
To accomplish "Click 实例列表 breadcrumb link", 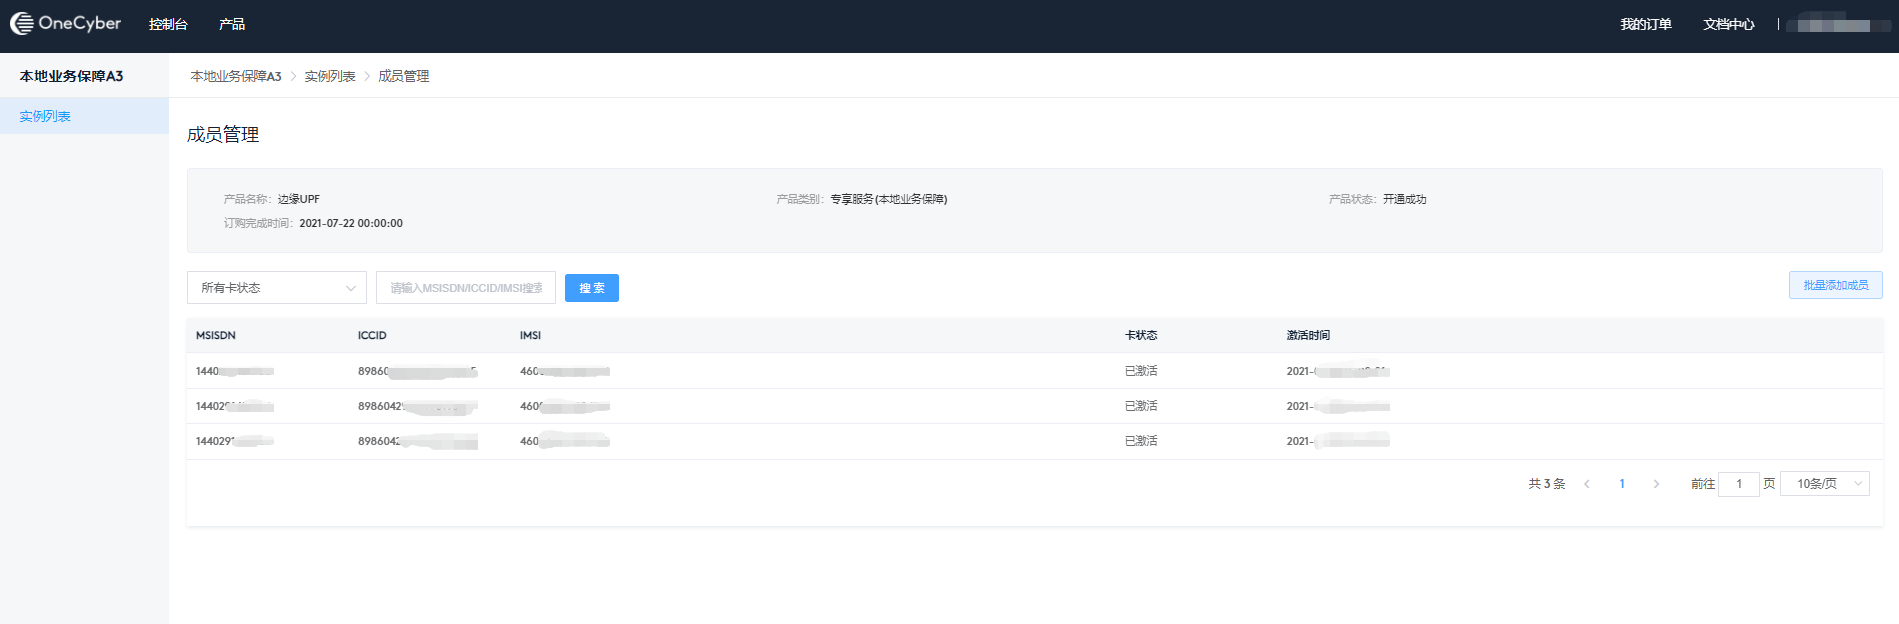I will (x=330, y=77).
